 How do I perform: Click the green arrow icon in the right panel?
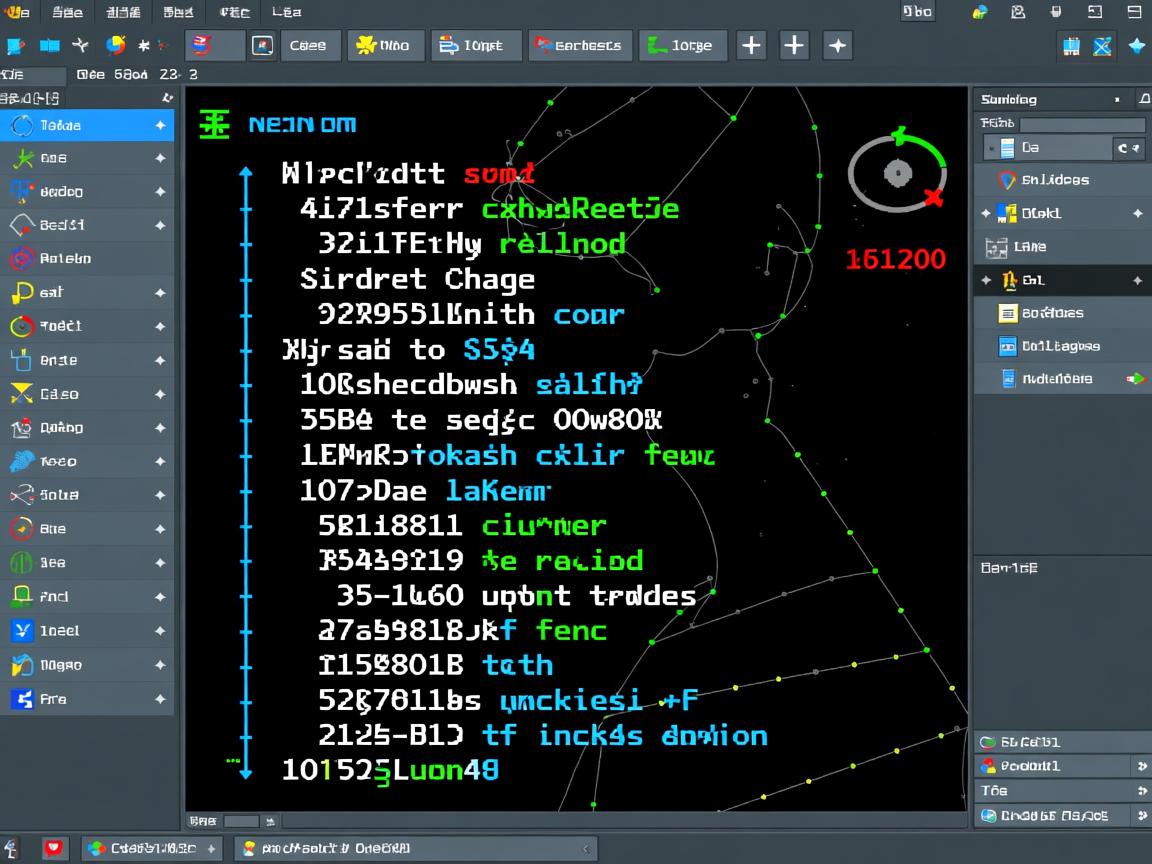pyautogui.click(x=1135, y=379)
